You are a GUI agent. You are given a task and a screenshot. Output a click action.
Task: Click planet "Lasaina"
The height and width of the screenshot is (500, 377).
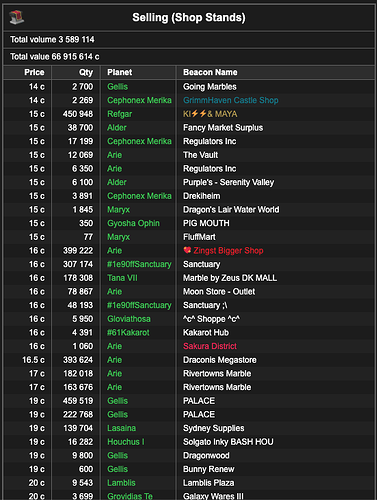tap(121, 428)
